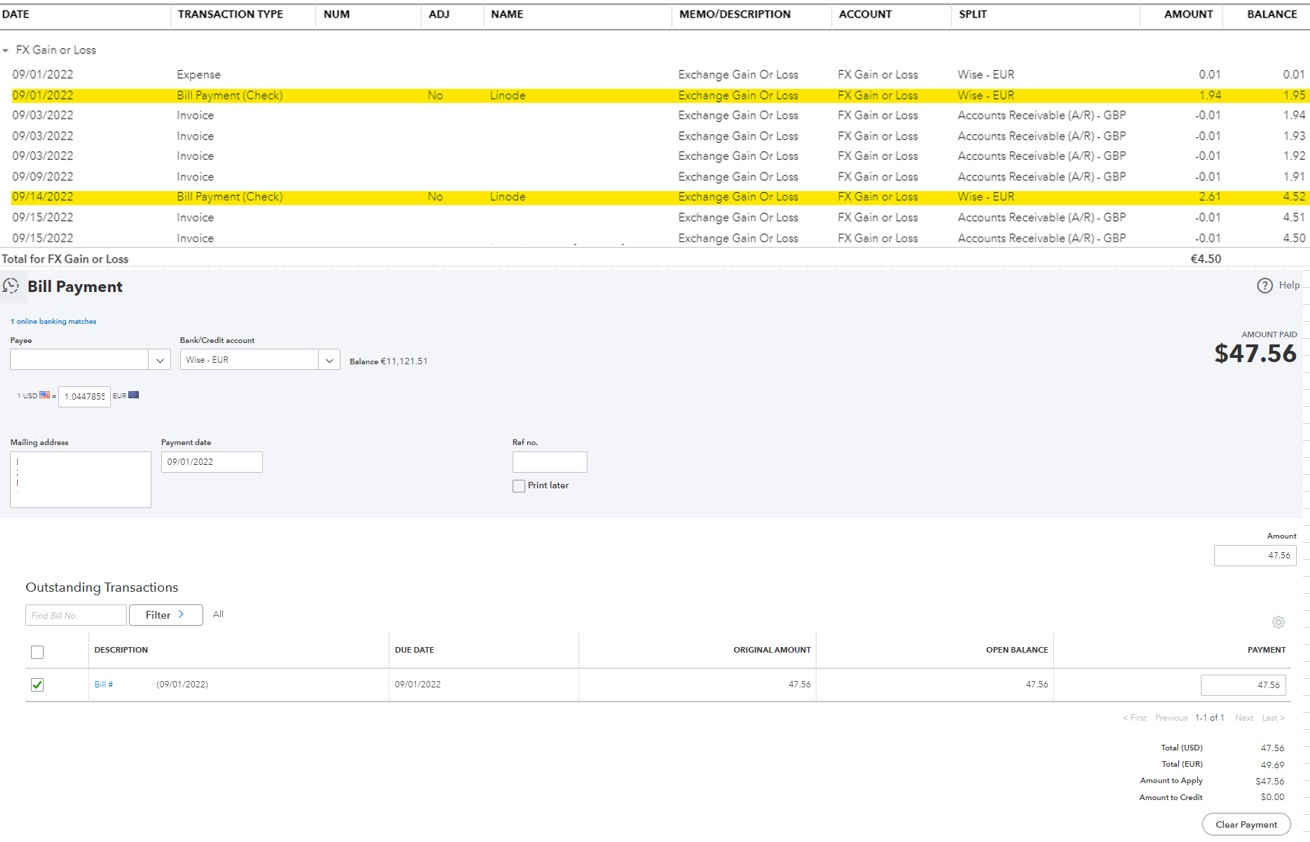This screenshot has width=1310, height=842.
Task: Click the Balance €11,121.51 text
Action: click(x=389, y=362)
